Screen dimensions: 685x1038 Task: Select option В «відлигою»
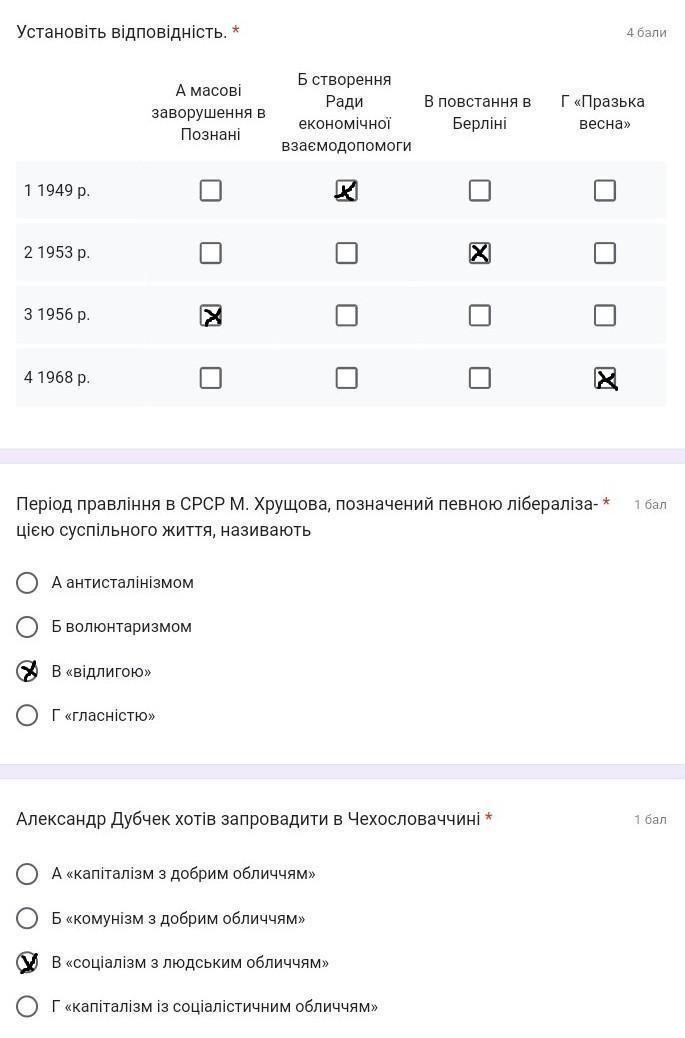coord(28,671)
